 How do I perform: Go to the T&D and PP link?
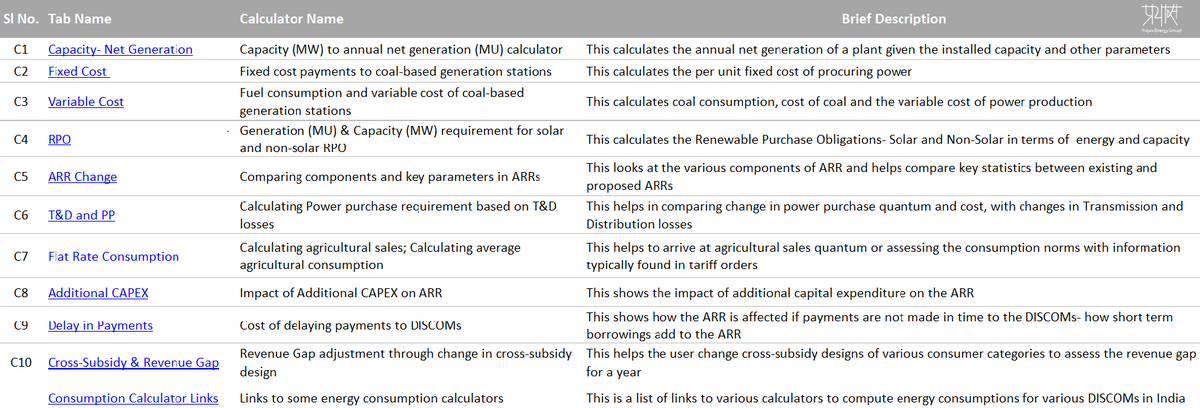(82, 215)
